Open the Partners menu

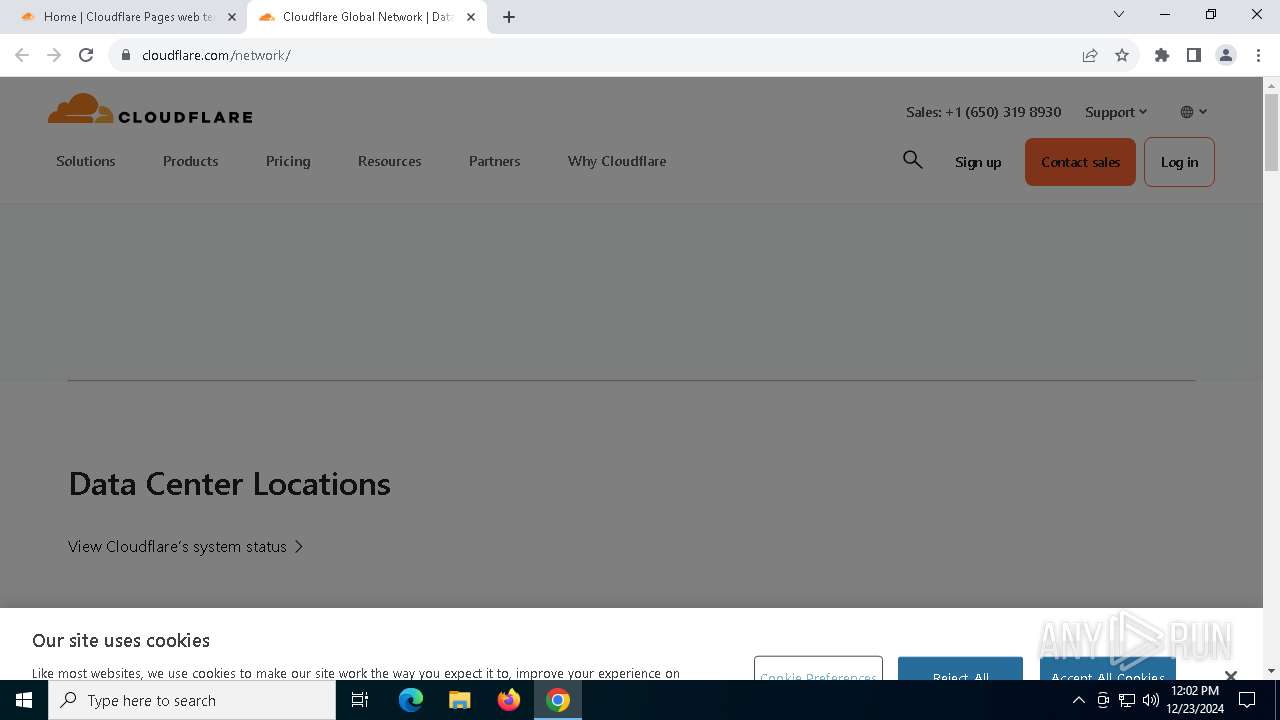point(495,161)
